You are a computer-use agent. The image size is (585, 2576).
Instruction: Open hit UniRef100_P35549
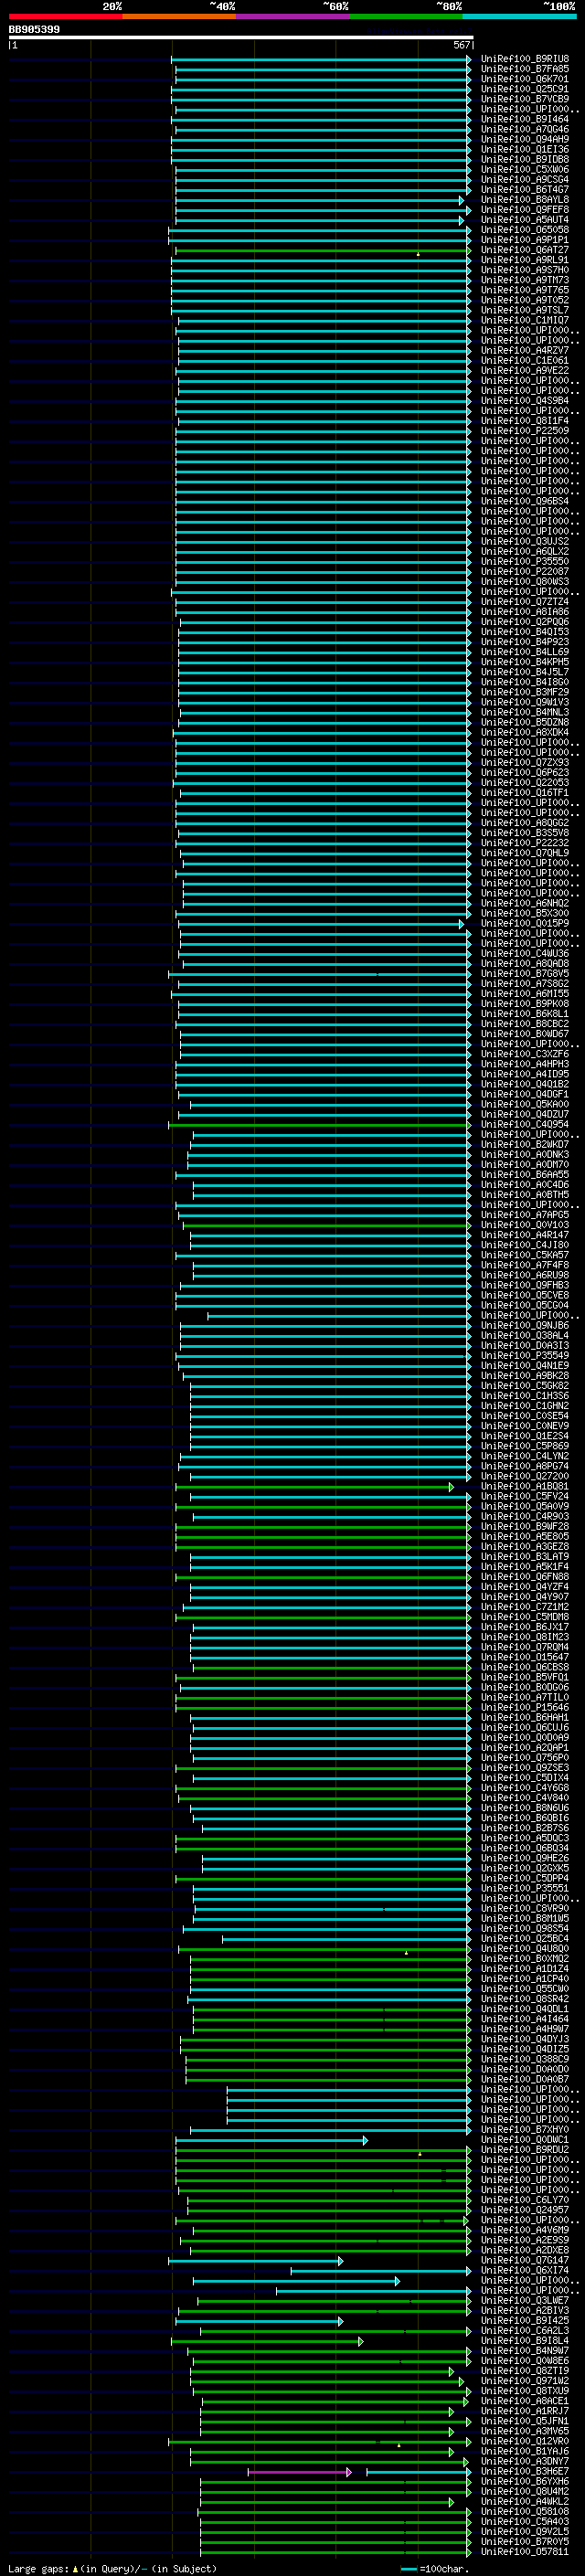coord(524,1355)
